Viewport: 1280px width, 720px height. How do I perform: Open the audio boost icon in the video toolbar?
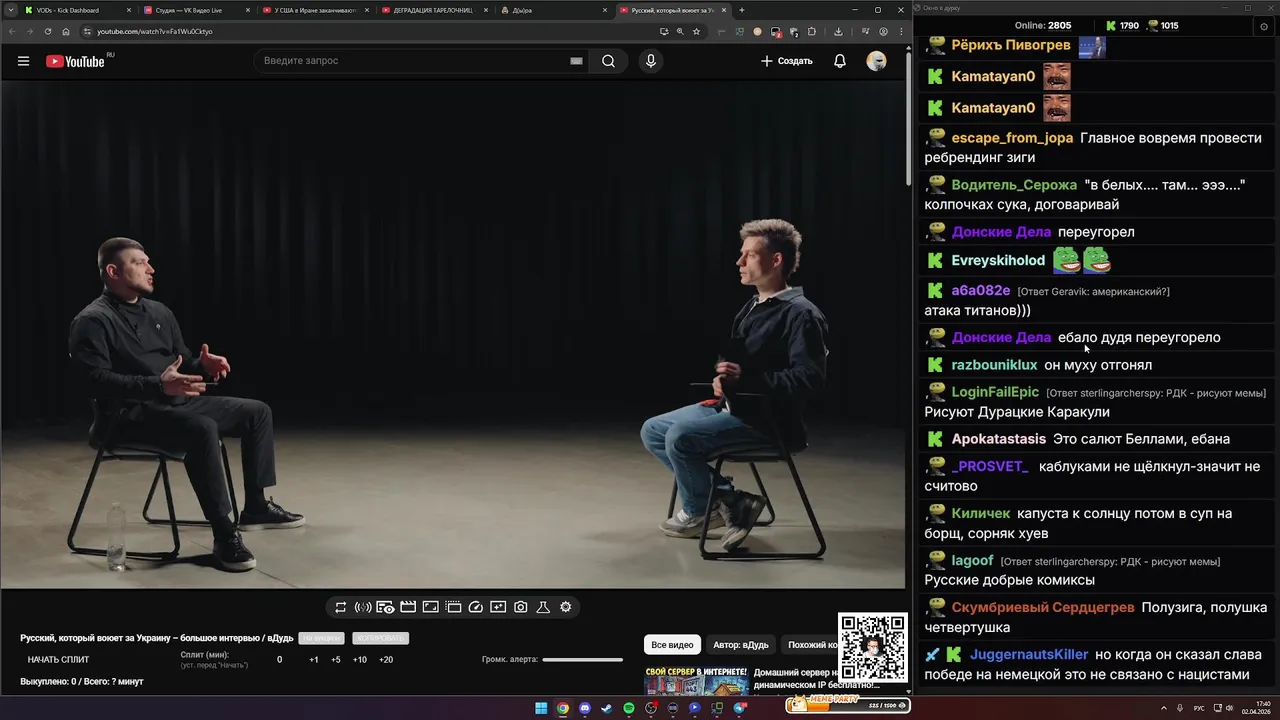coord(363,607)
